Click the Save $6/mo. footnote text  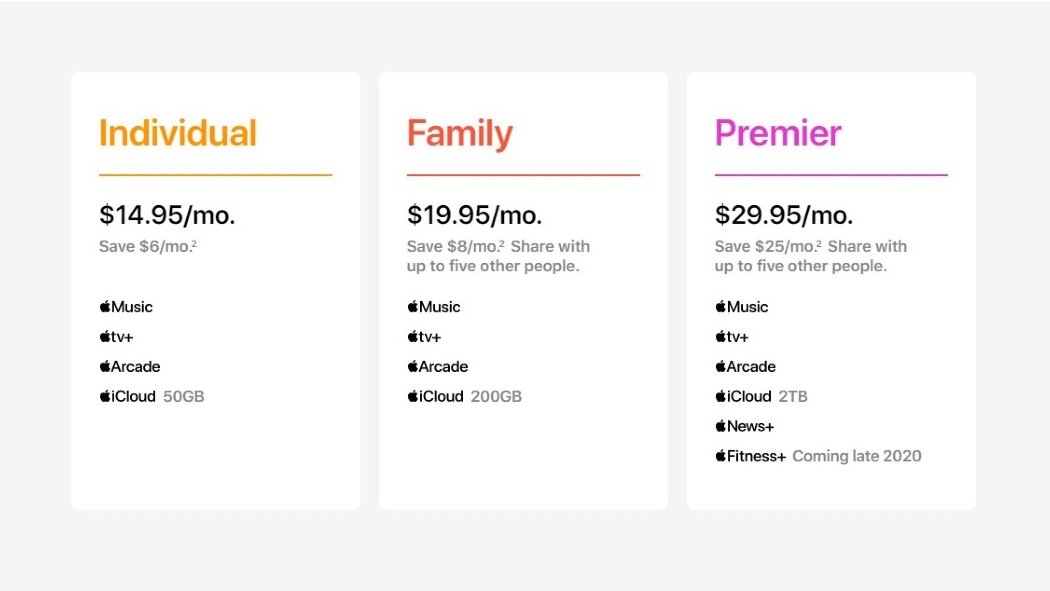point(144,247)
